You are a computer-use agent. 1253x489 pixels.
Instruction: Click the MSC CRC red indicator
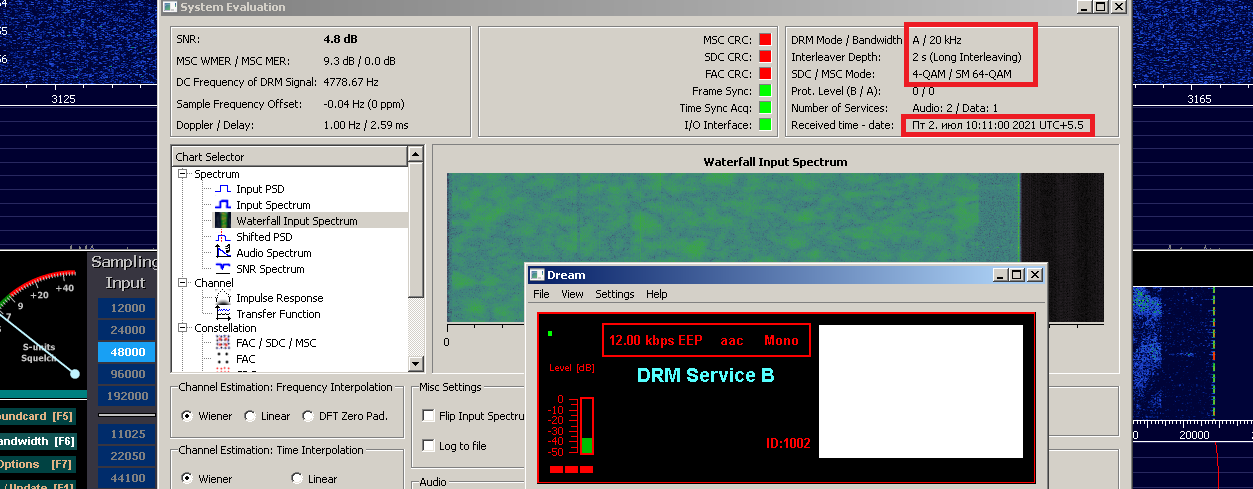click(765, 40)
